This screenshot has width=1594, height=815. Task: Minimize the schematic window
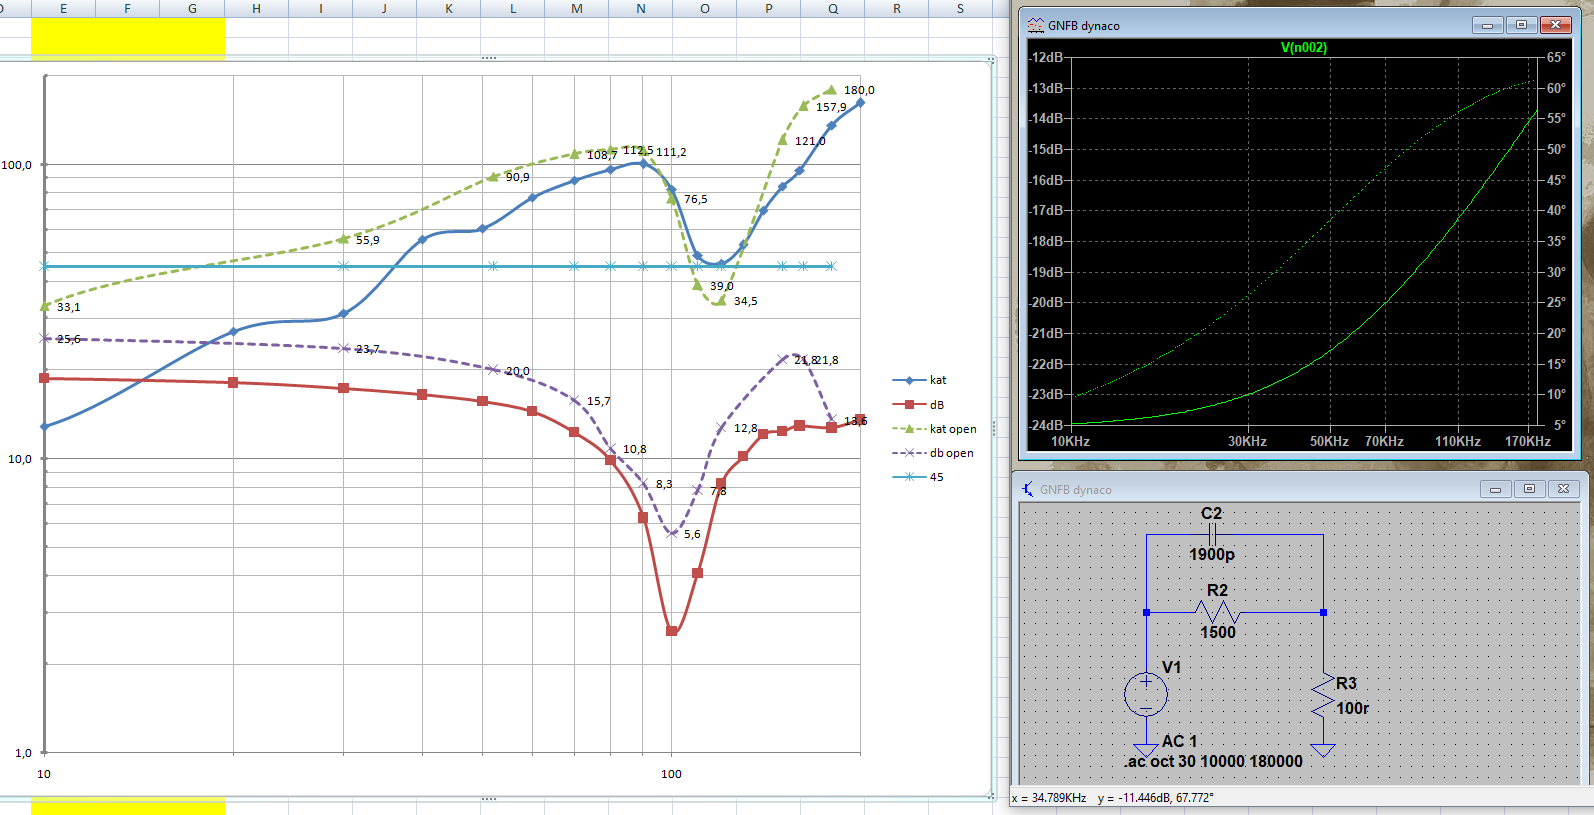coord(1495,489)
